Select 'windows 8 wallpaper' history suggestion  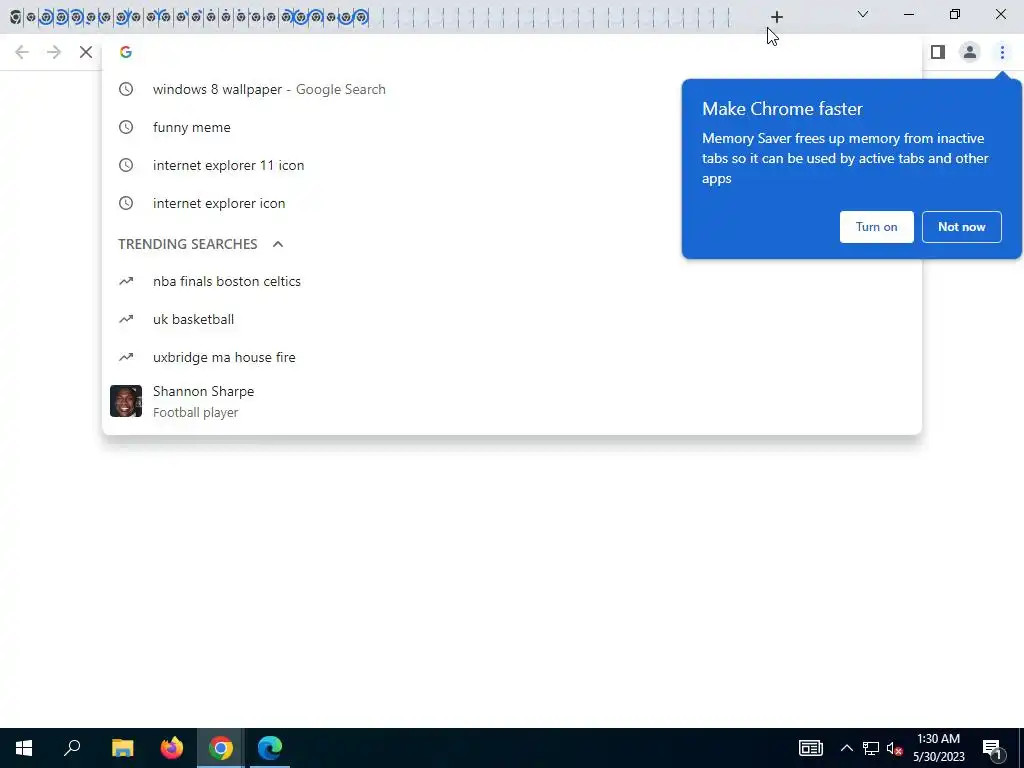[x=512, y=89]
